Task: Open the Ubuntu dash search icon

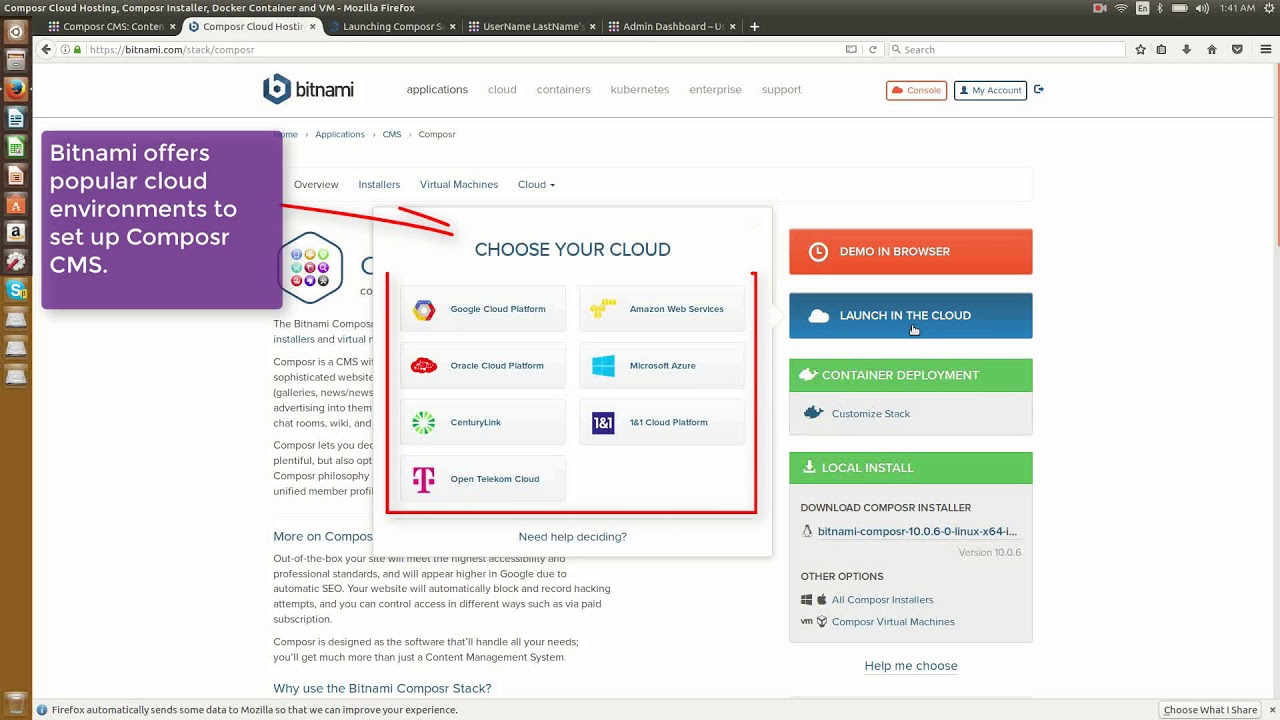Action: tap(16, 32)
